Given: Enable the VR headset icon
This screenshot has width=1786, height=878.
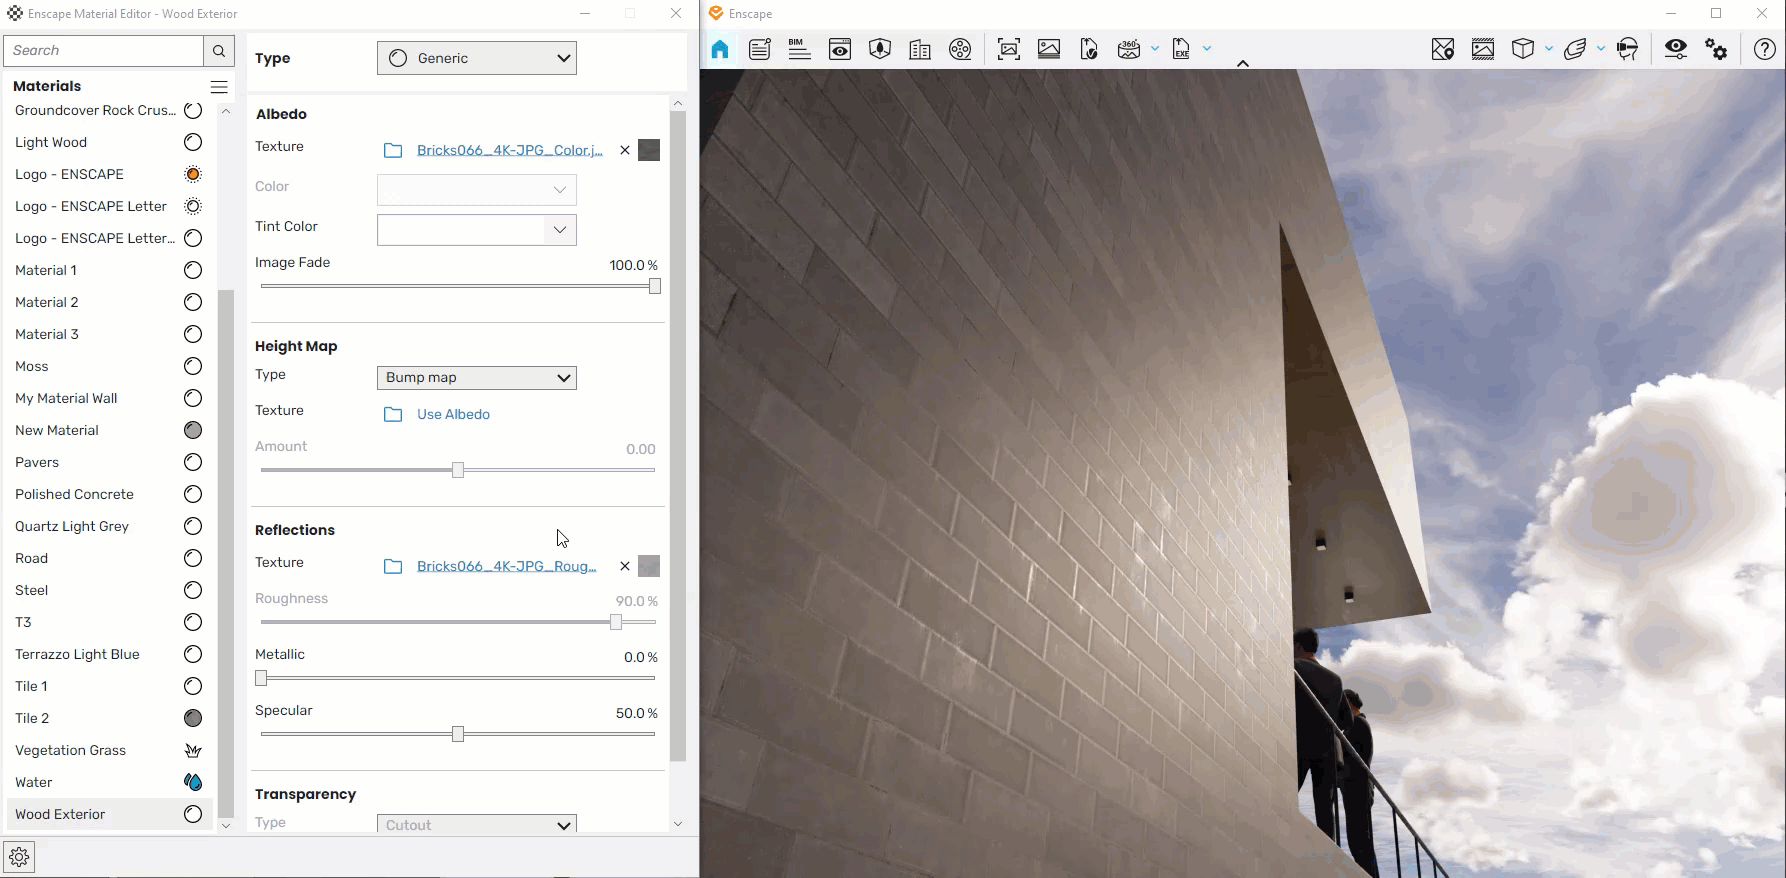Looking at the screenshot, I should [1628, 49].
